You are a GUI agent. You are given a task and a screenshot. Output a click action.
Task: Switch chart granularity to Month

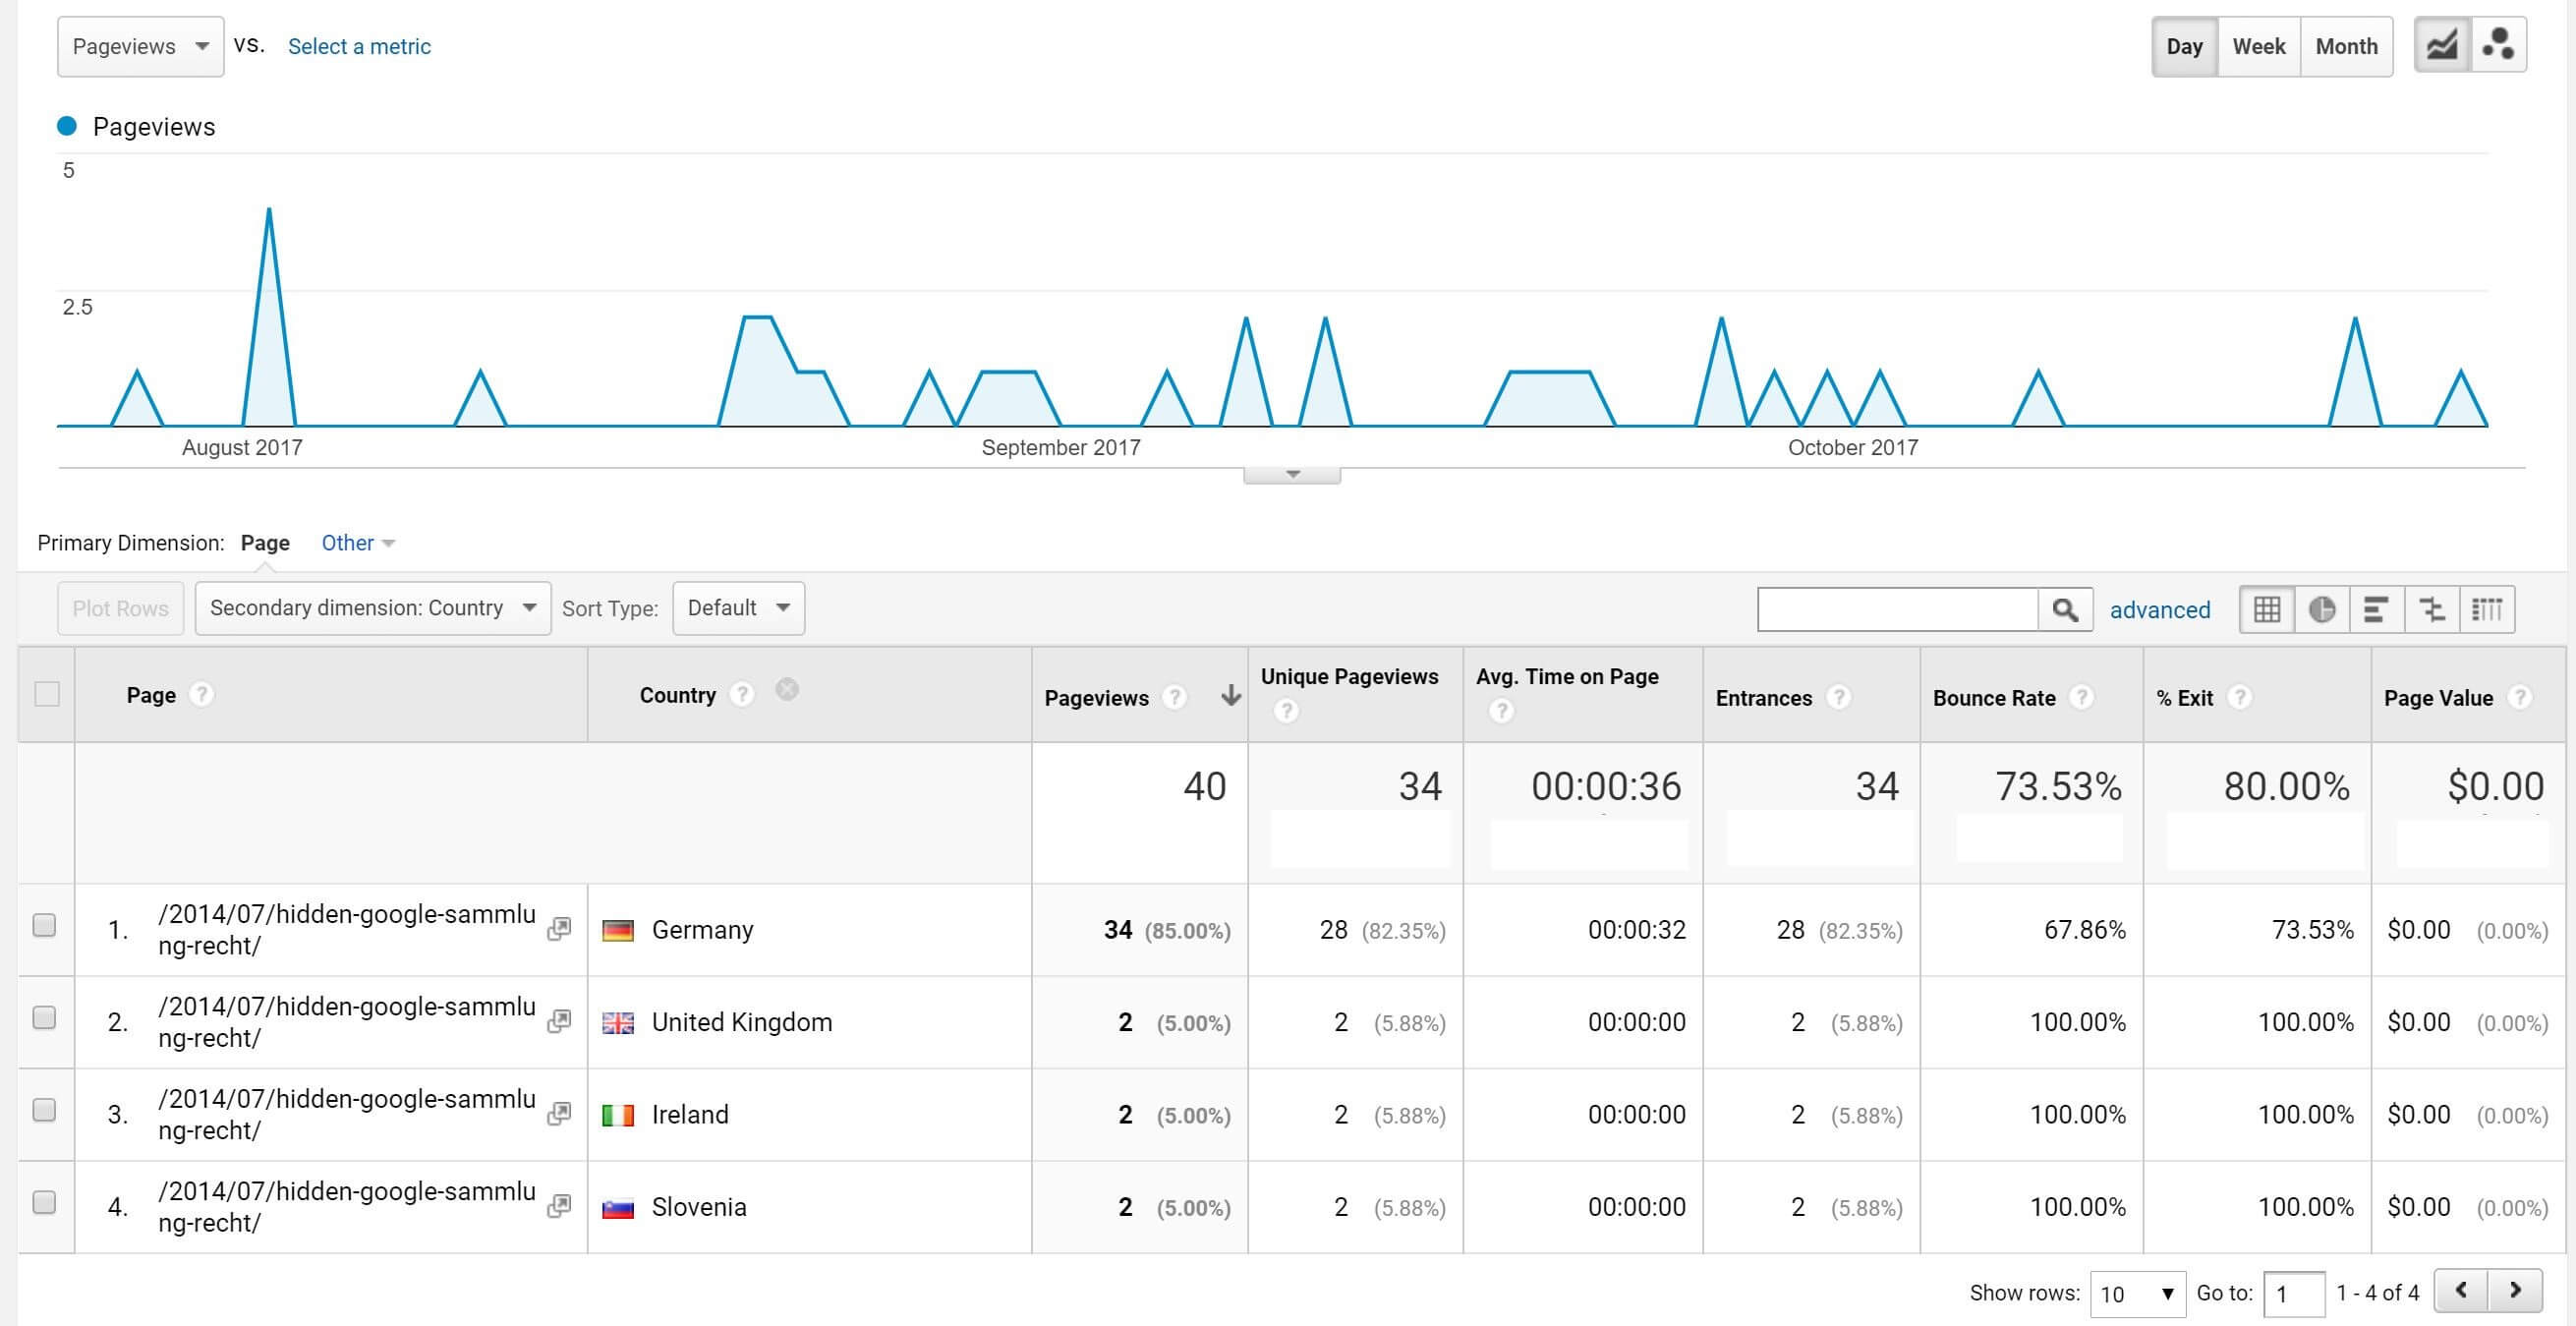(2346, 47)
